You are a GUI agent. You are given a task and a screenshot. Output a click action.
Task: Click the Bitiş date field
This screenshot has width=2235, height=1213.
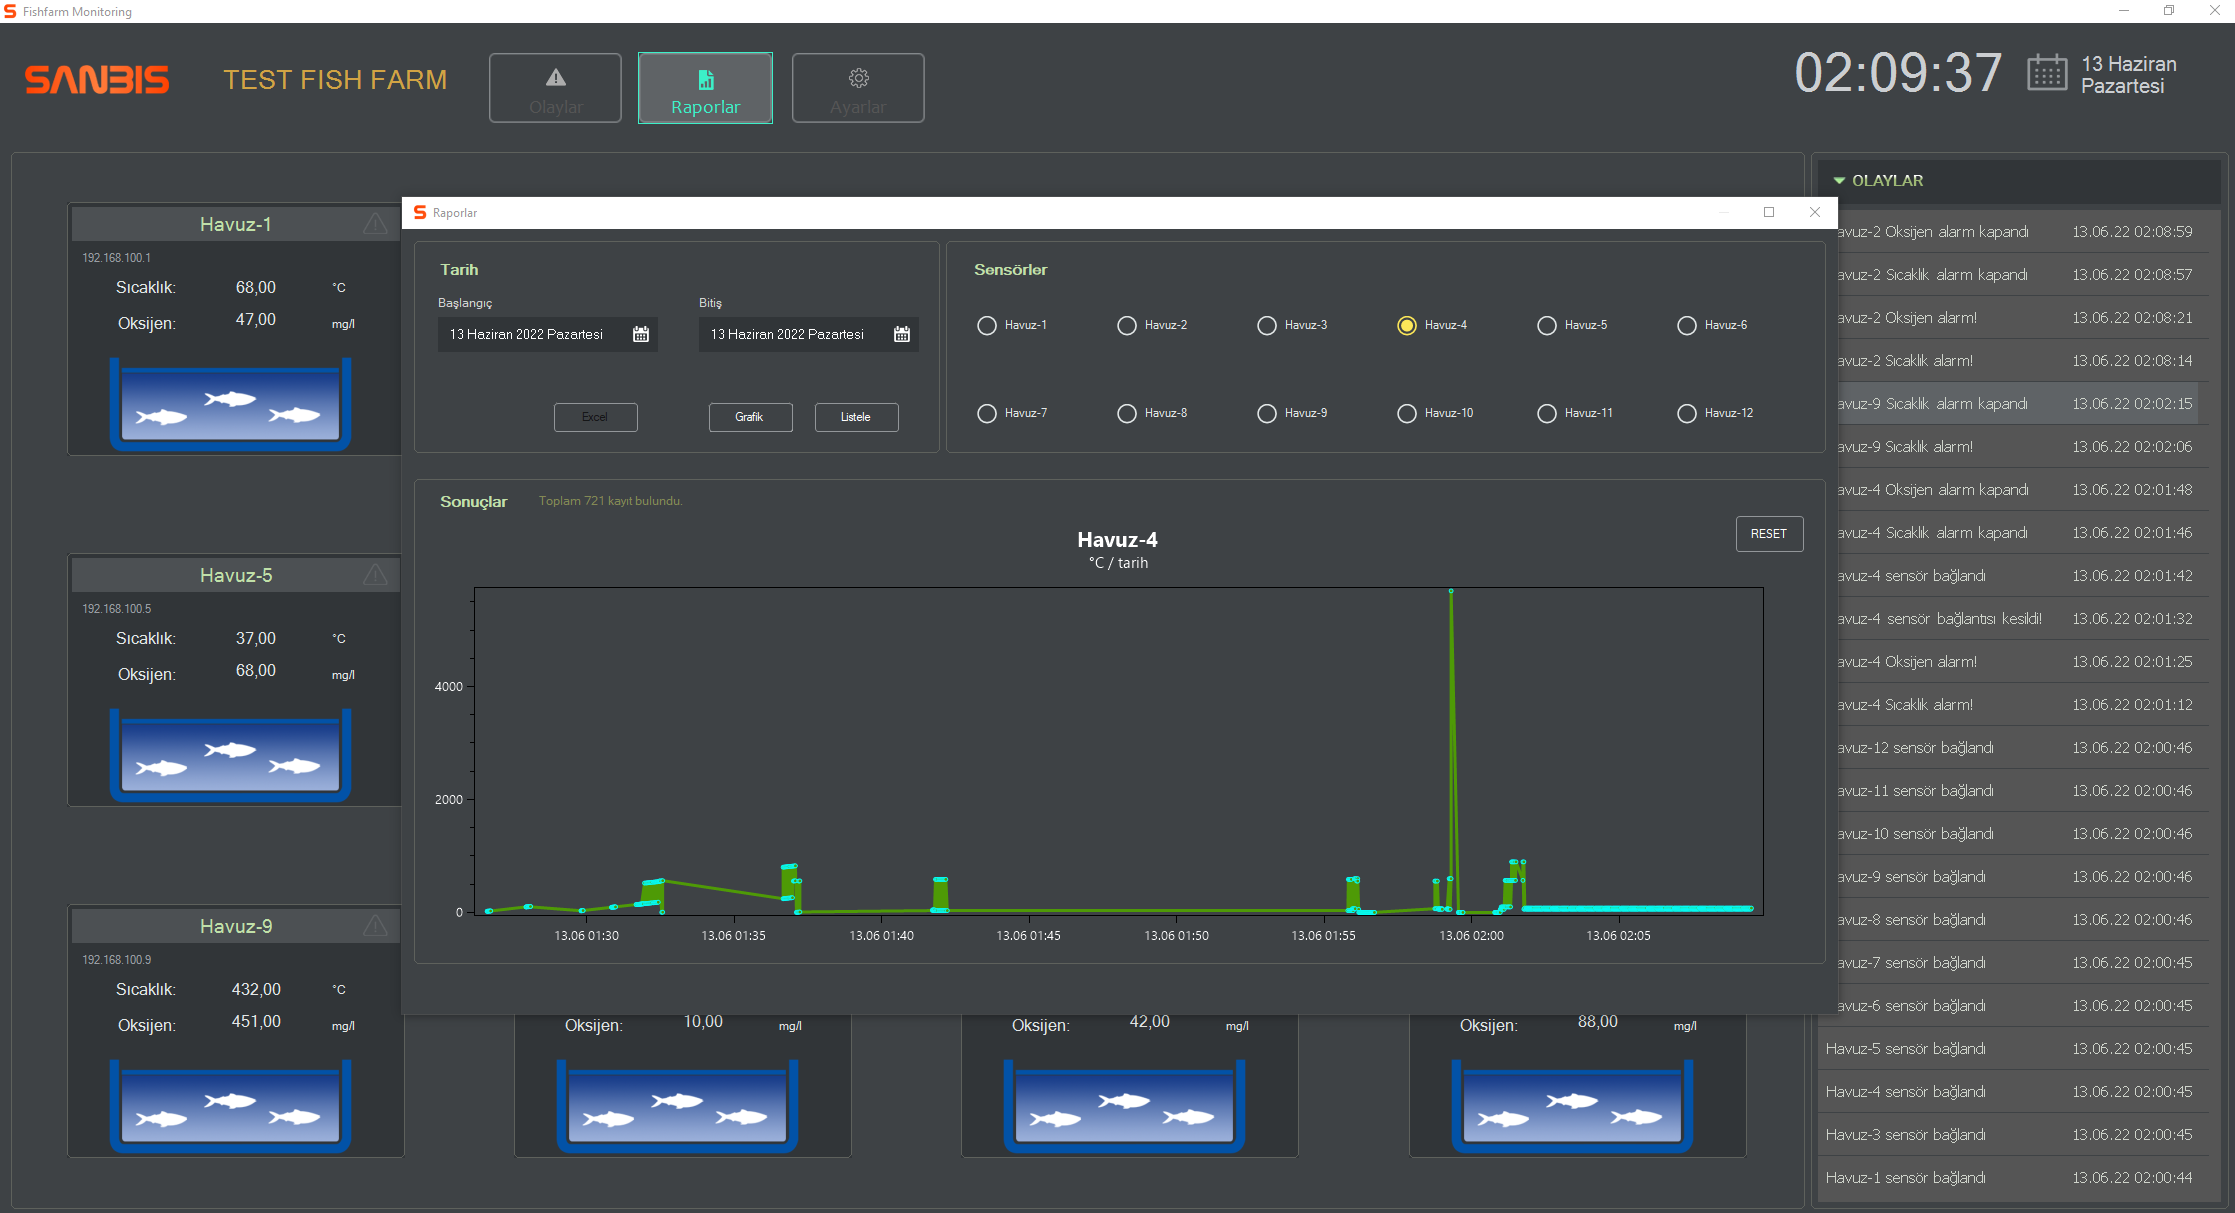click(808, 334)
